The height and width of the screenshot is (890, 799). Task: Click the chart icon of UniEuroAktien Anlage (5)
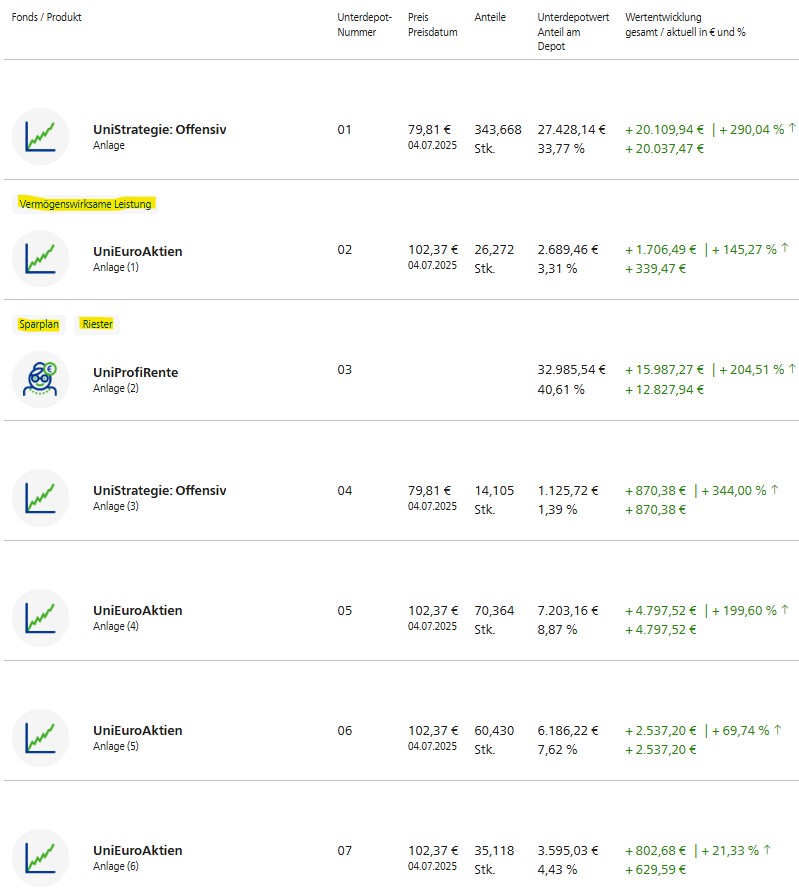click(40, 738)
